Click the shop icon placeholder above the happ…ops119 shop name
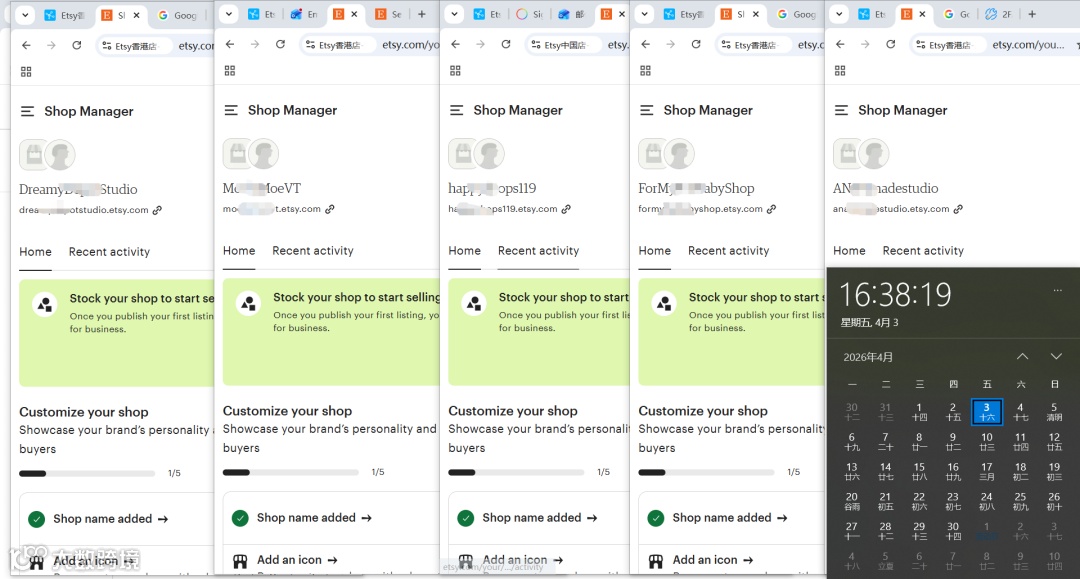This screenshot has width=1080, height=579. (x=463, y=153)
